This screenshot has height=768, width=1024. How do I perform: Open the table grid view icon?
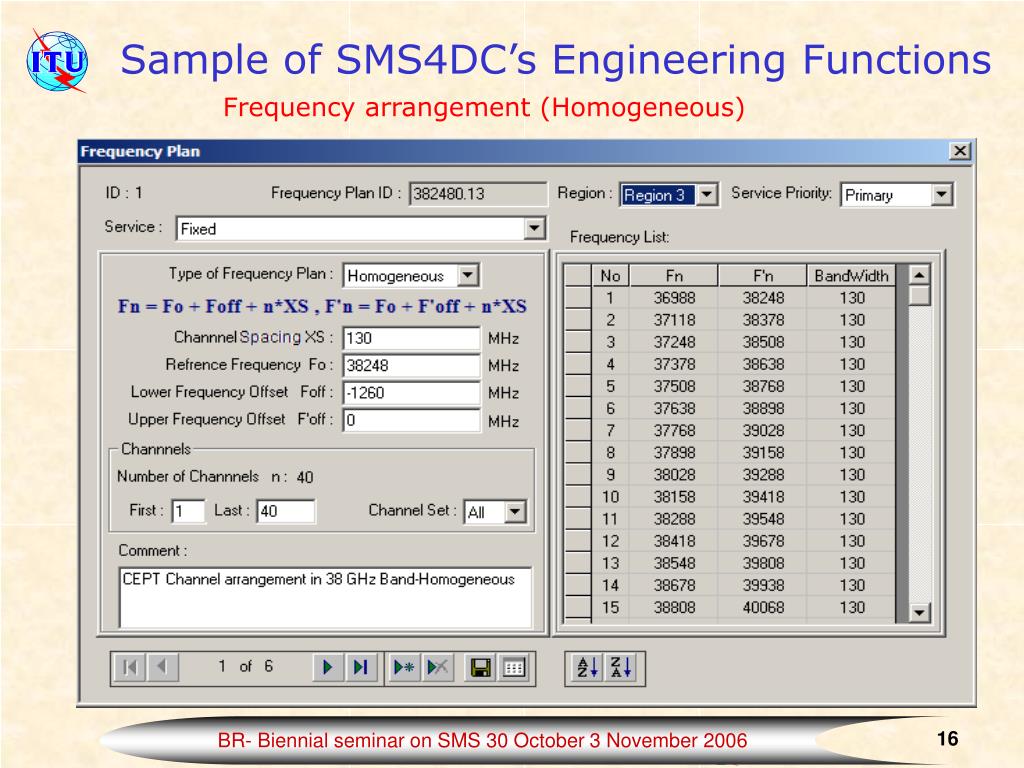514,667
